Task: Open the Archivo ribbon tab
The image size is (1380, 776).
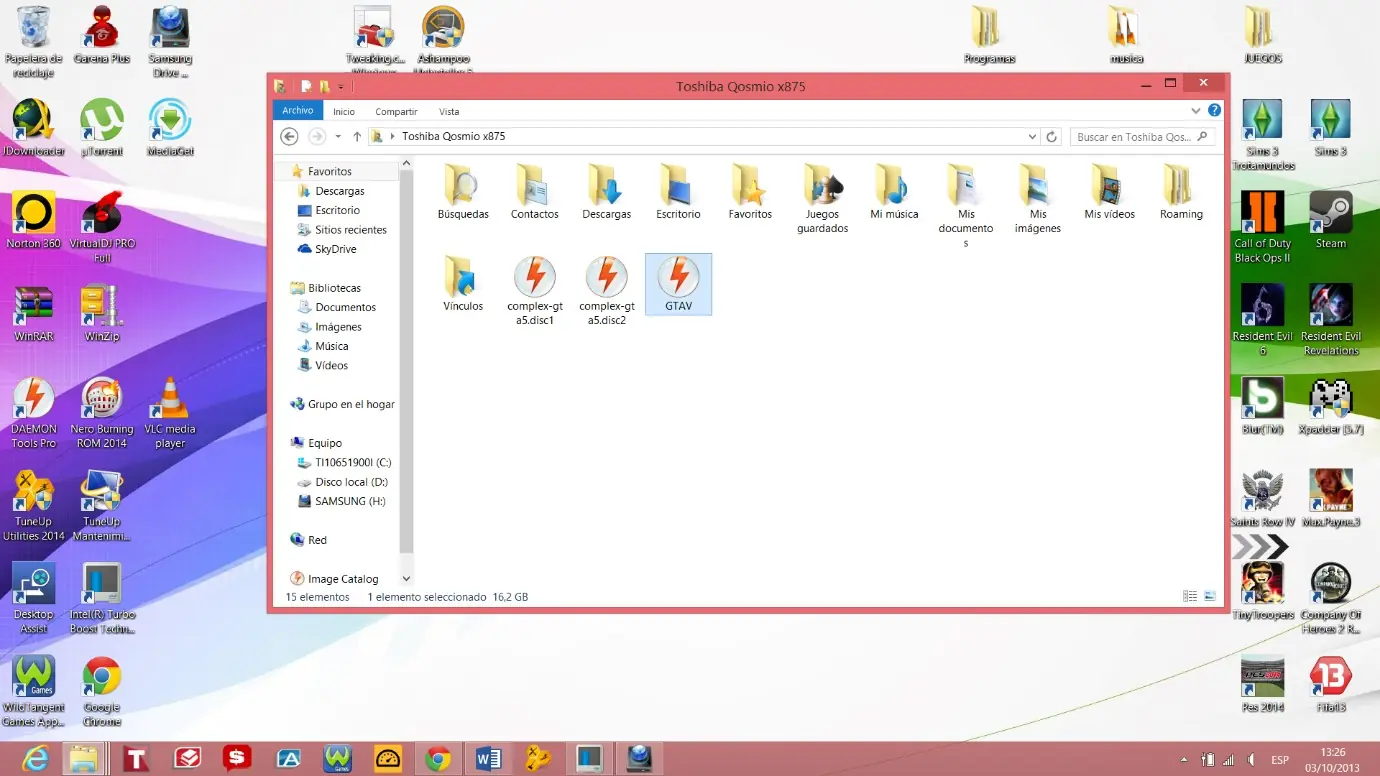Action: point(298,111)
